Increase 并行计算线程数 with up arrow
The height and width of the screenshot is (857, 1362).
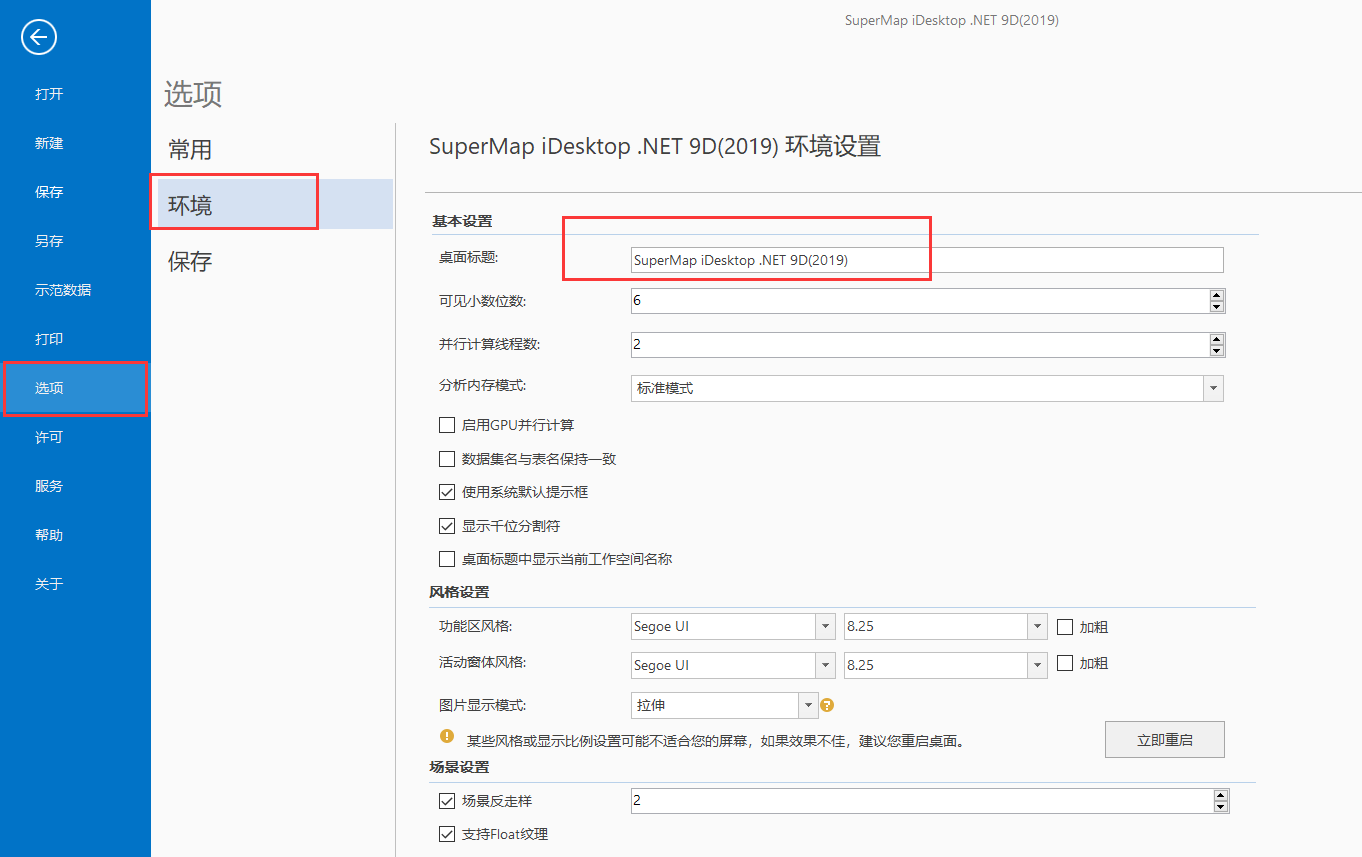(1216, 339)
